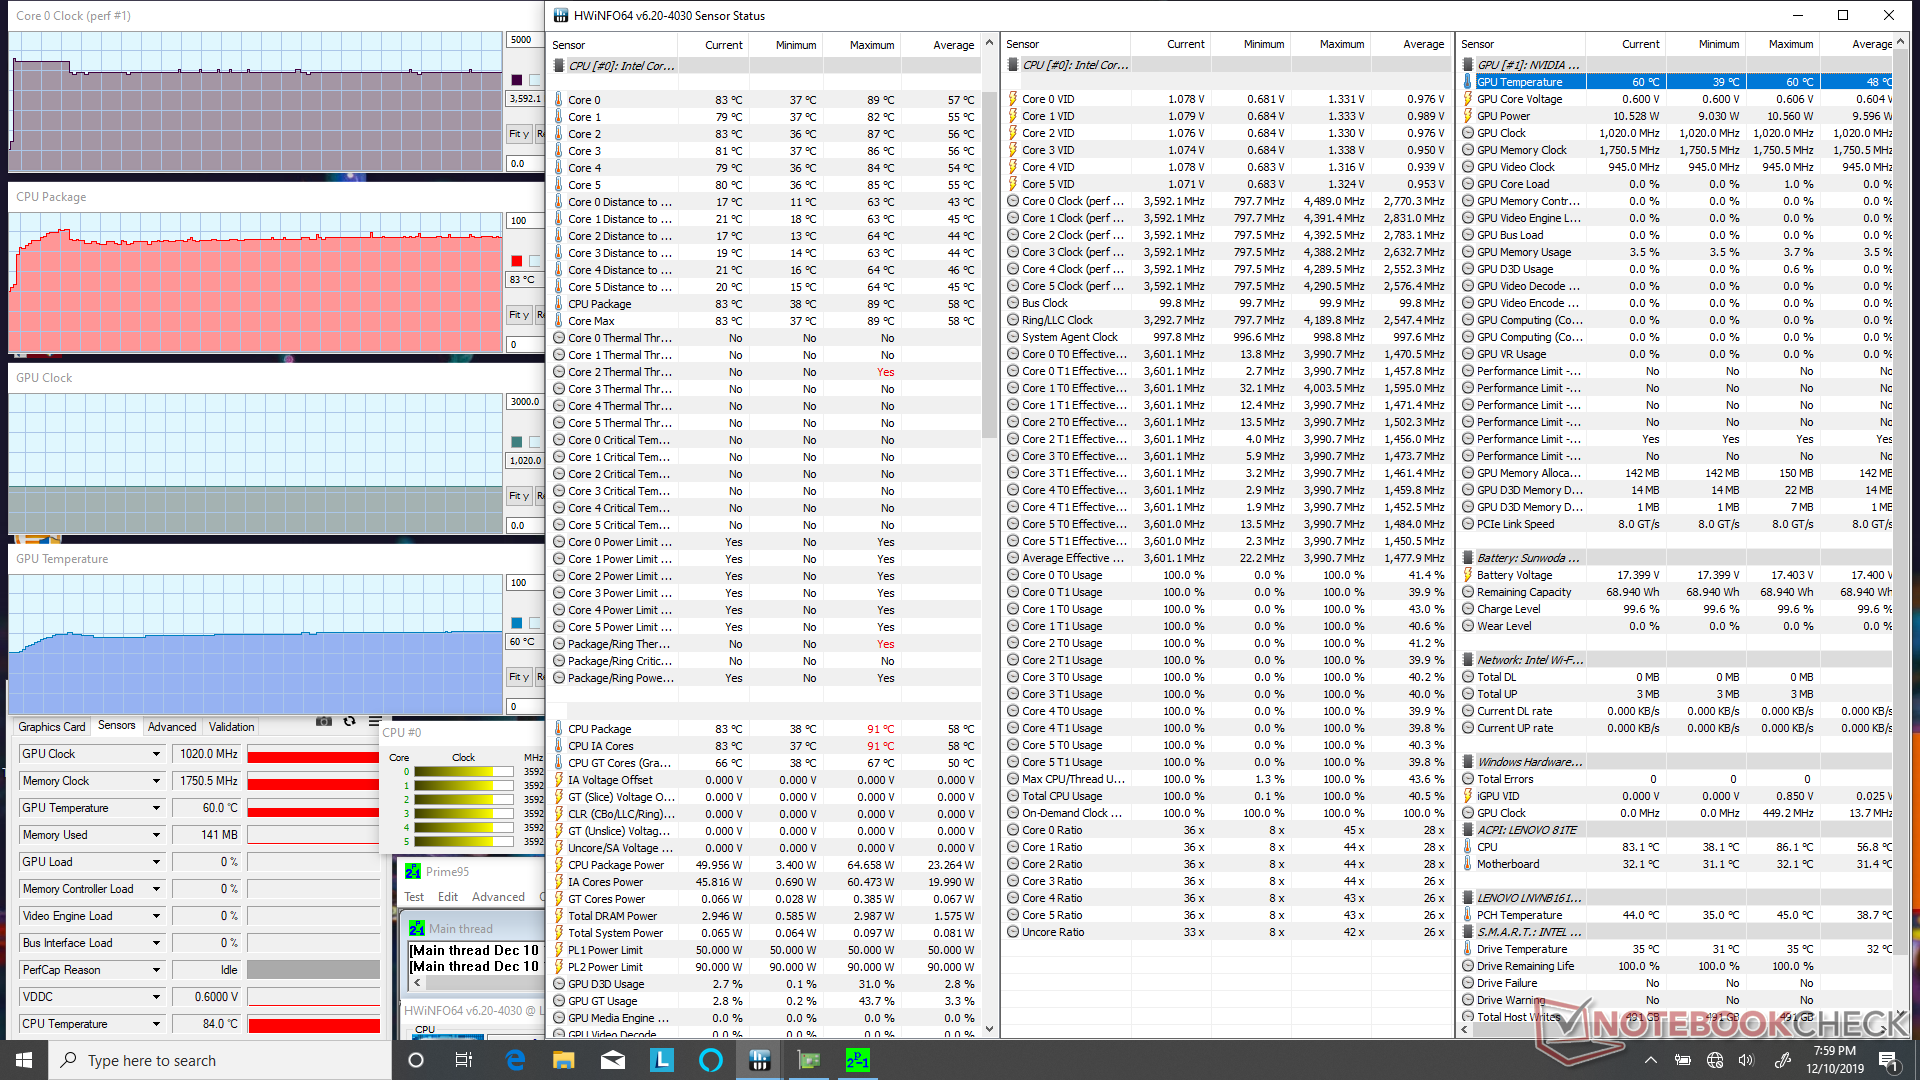This screenshot has width=1920, height=1080.
Task: Click GPU-Z screenshot camera icon
Action: tap(323, 721)
